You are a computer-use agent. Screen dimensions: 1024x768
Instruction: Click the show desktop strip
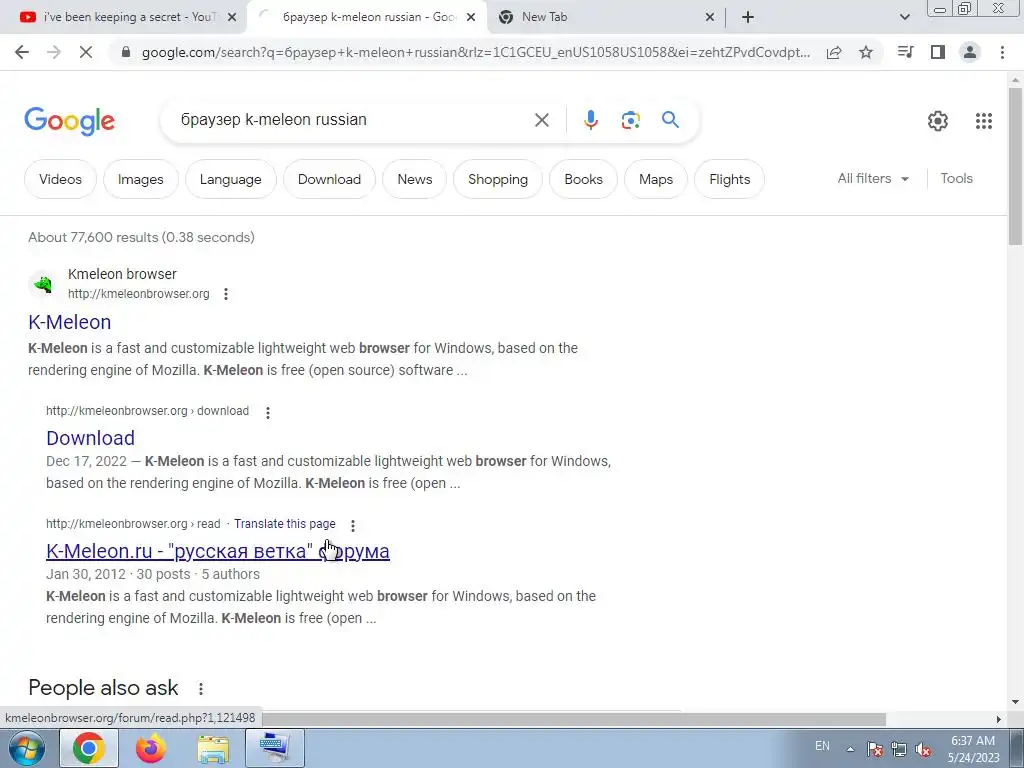(1017, 748)
